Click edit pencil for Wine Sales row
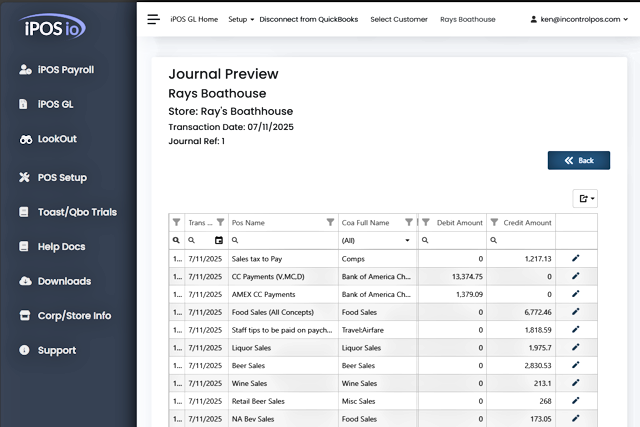Screen dimensions: 640x427 click(575, 383)
